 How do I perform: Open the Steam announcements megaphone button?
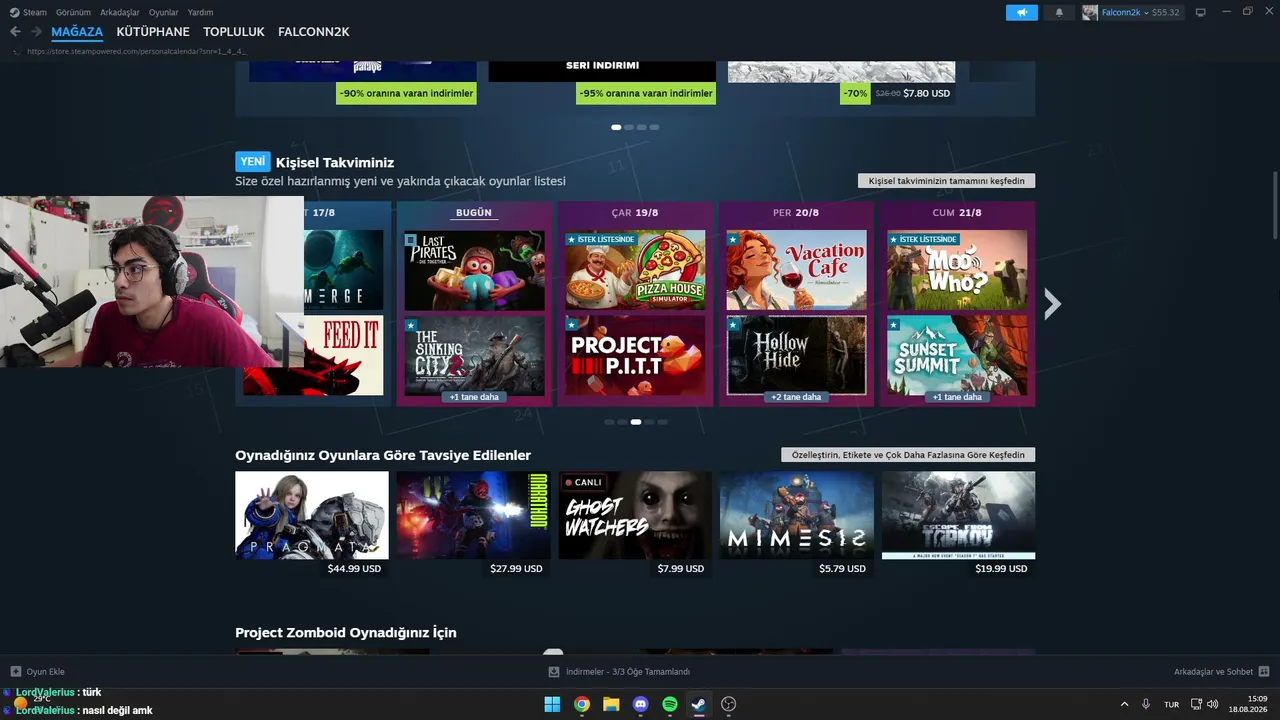(x=1022, y=12)
